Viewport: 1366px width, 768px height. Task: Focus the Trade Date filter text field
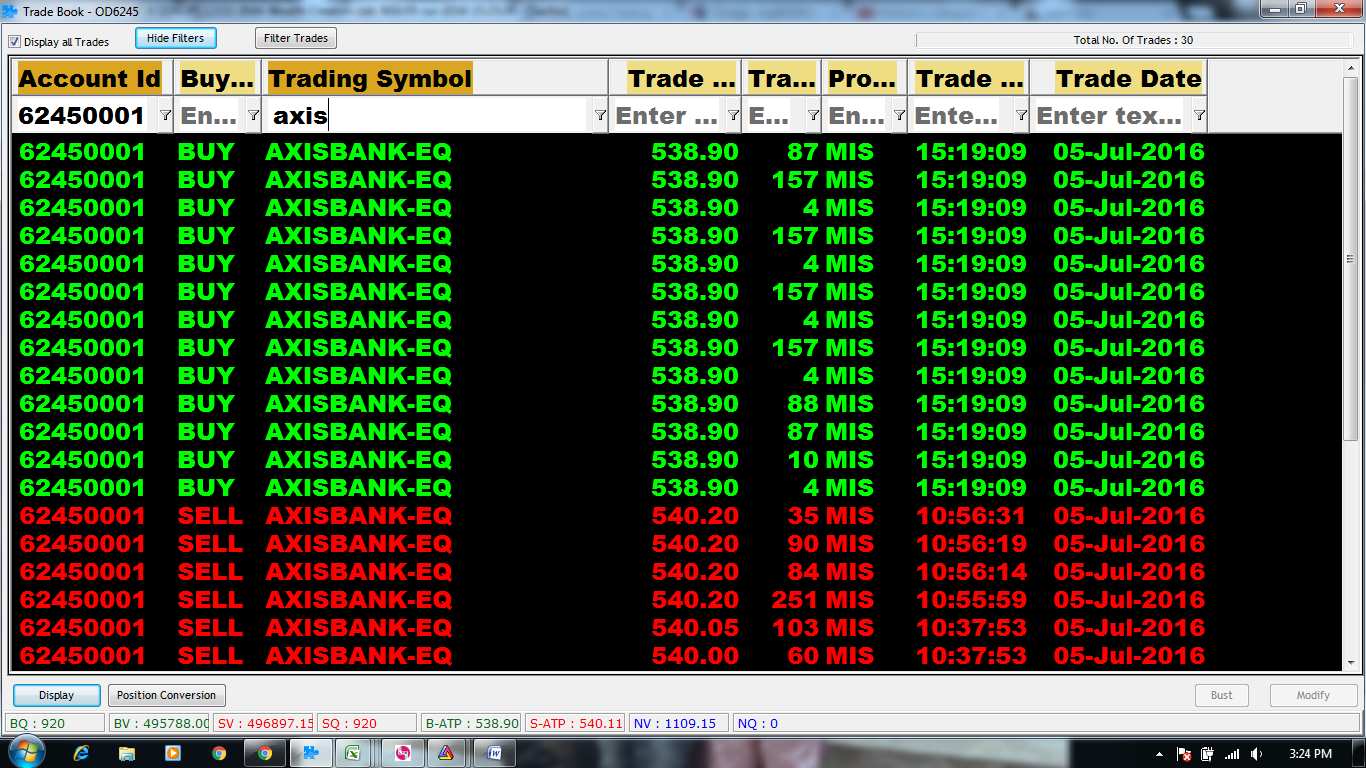pos(1110,116)
